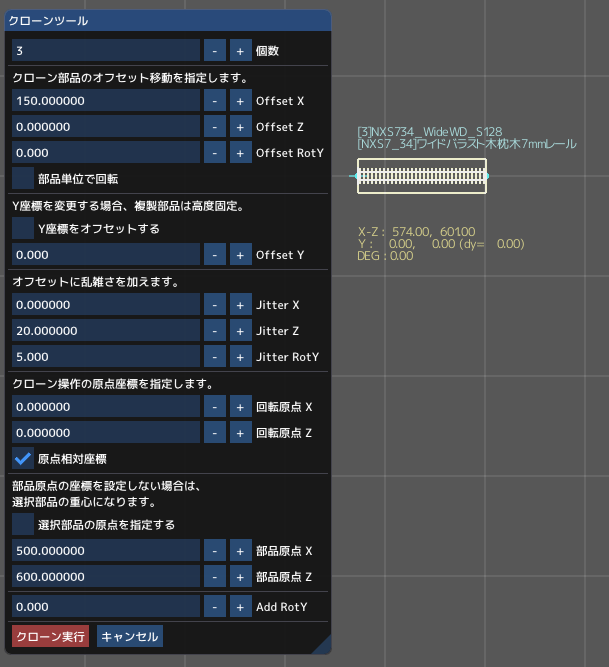Increase Offset Z with plus button
This screenshot has height=667, width=609.
pos(241,127)
